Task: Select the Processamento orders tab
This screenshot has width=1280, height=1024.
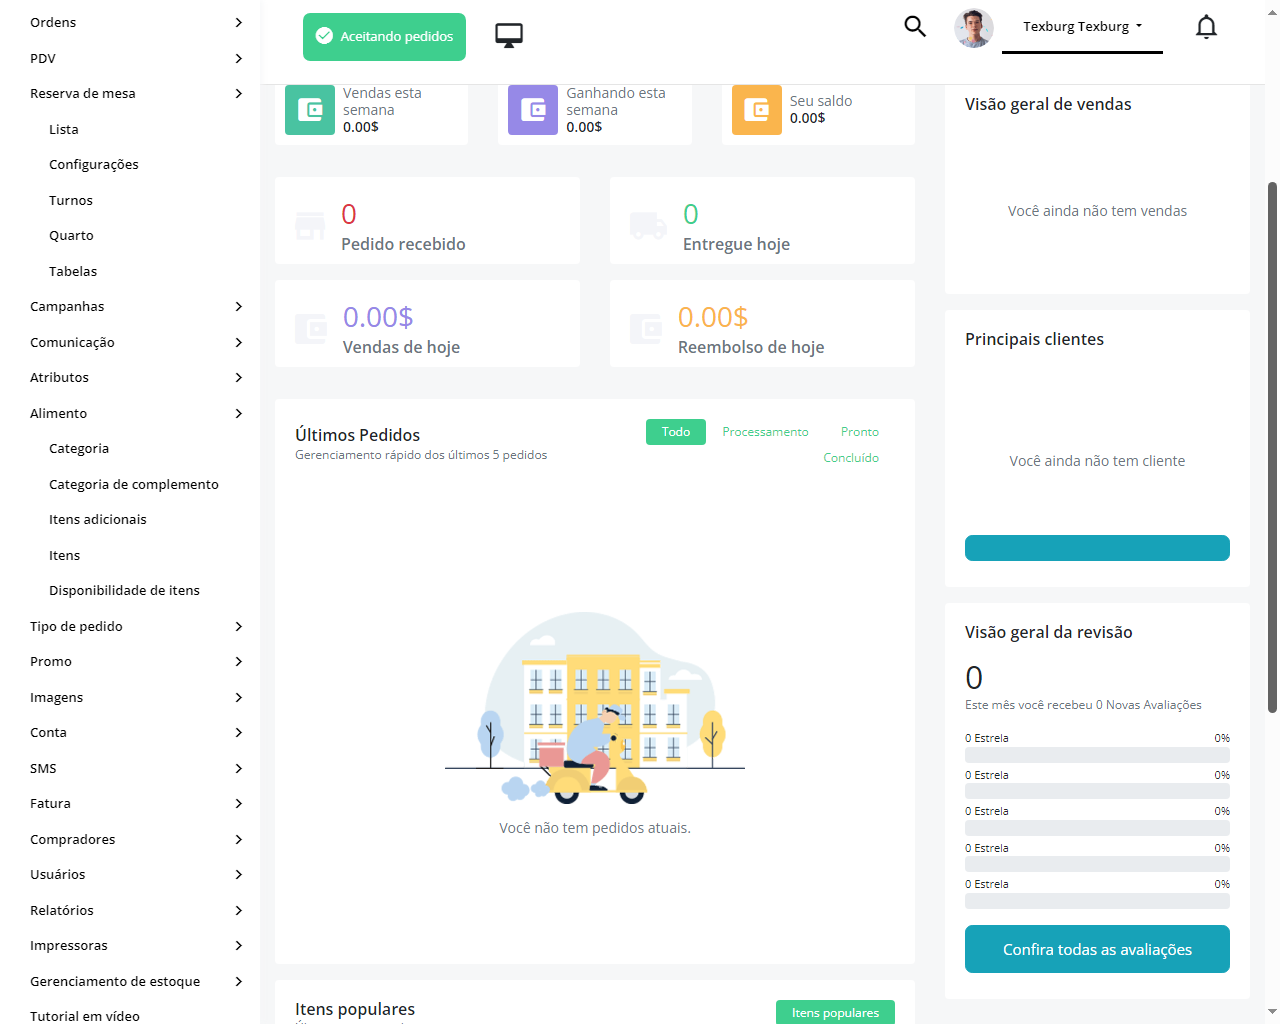Action: tap(765, 432)
